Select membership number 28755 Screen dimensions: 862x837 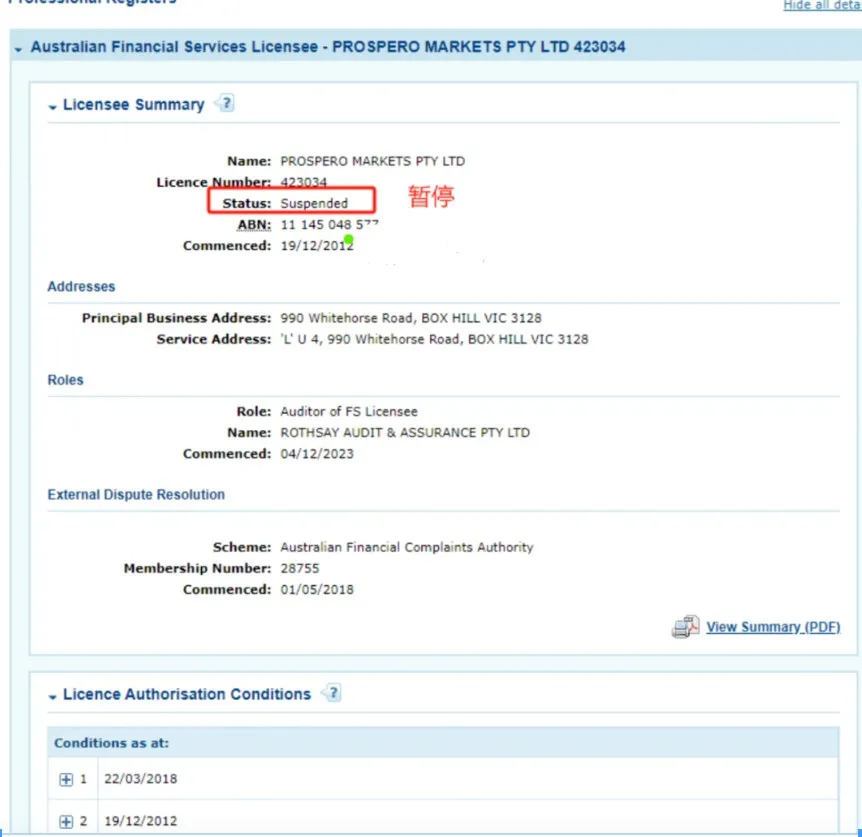coord(300,568)
